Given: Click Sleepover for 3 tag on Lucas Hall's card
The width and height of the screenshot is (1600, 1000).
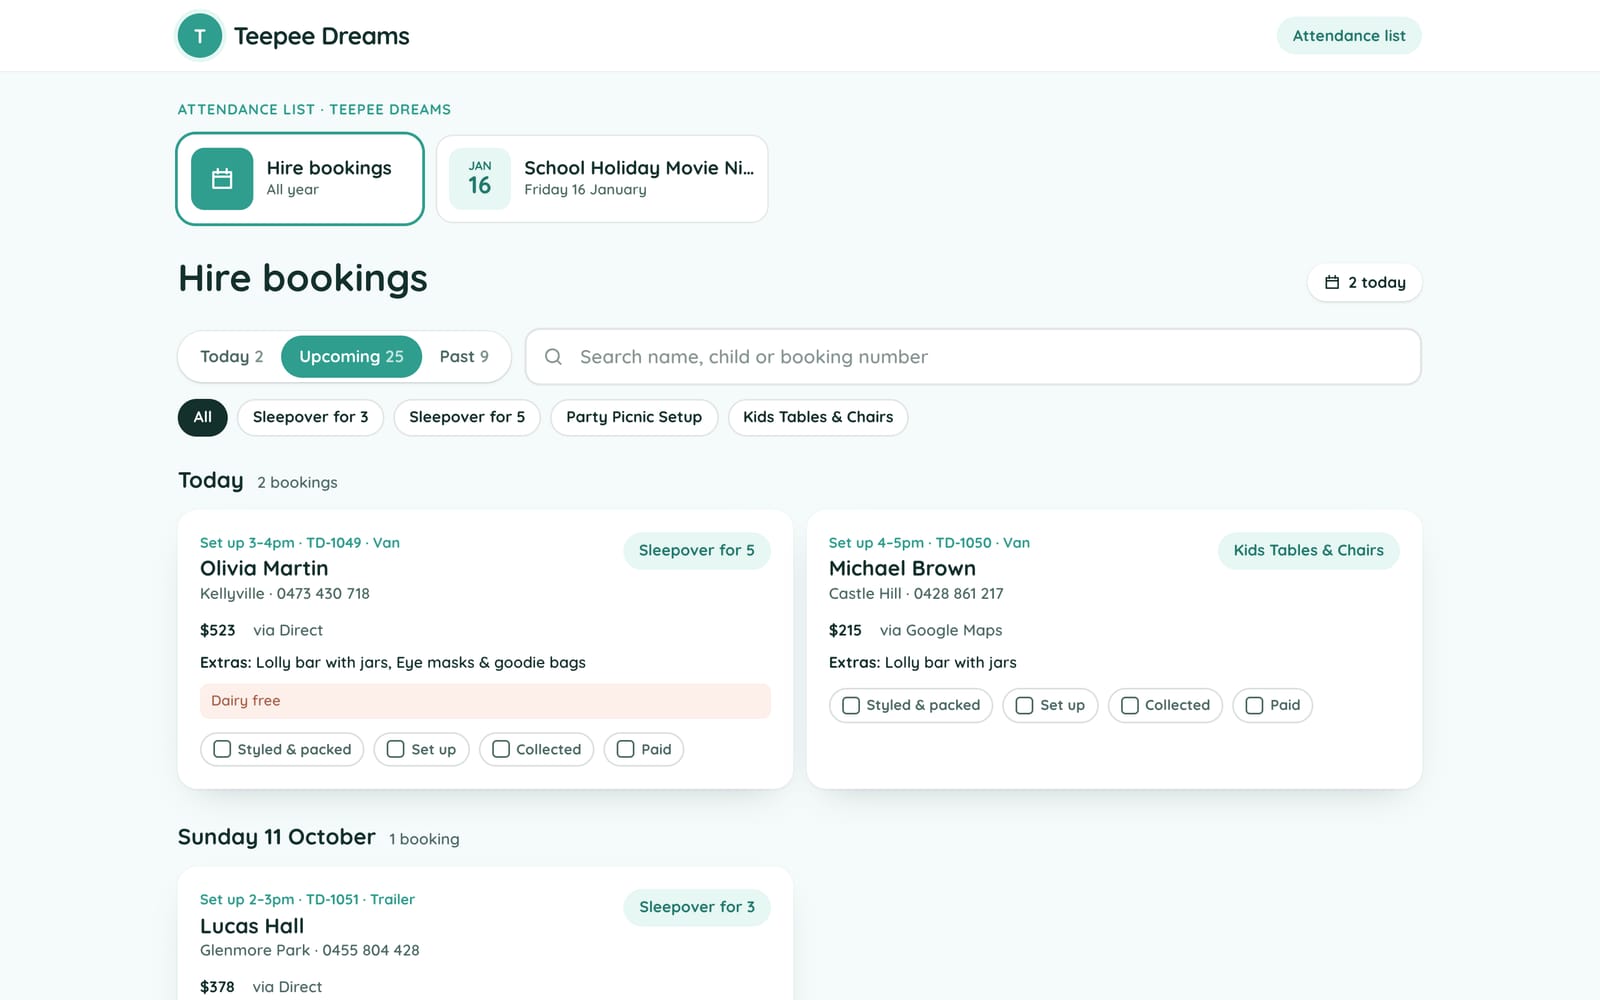Looking at the screenshot, I should [x=697, y=907].
